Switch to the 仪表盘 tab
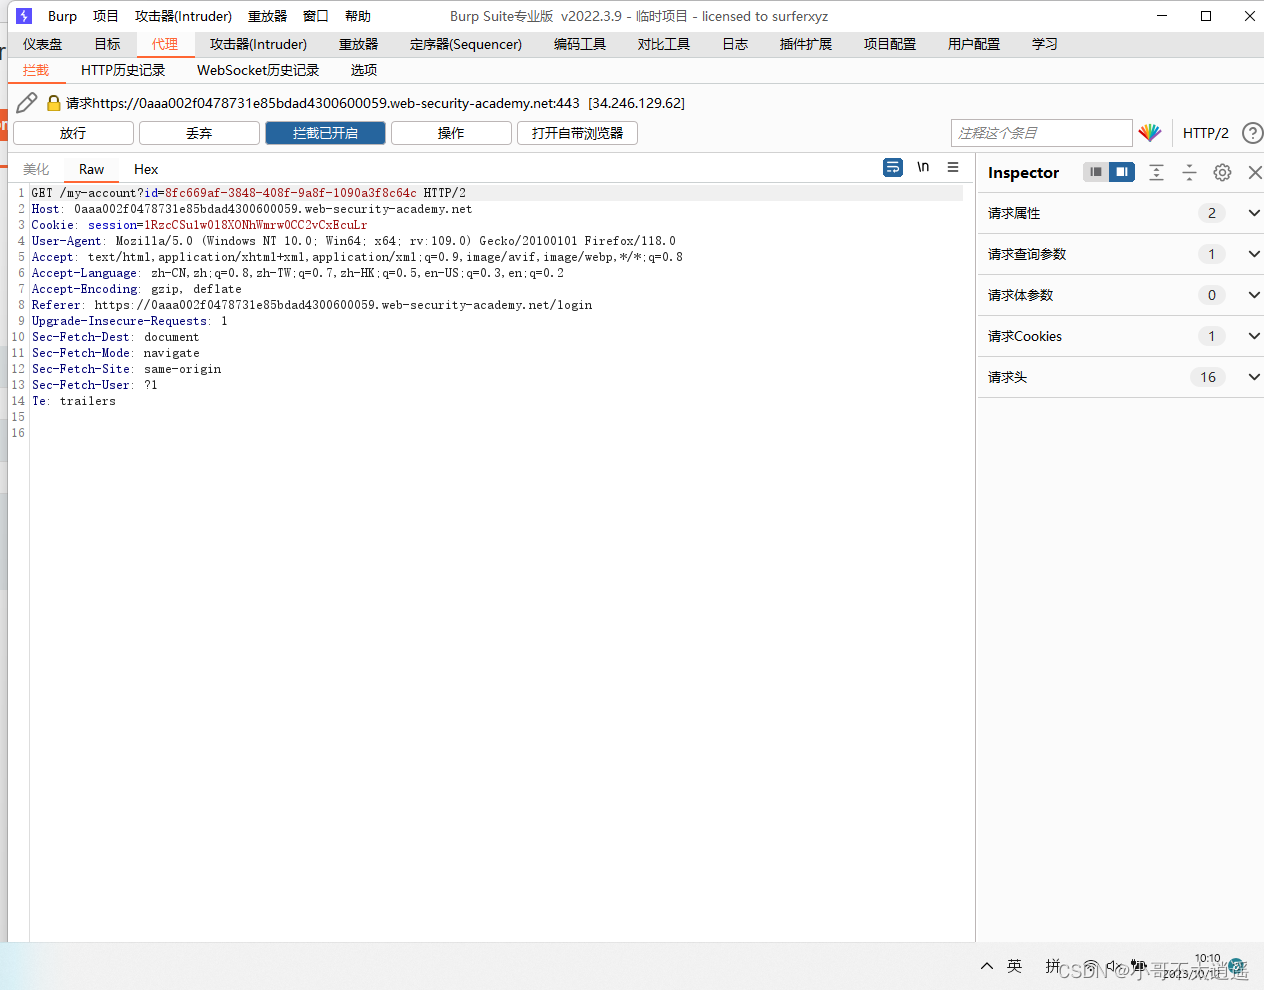The image size is (1264, 990). 43,44
